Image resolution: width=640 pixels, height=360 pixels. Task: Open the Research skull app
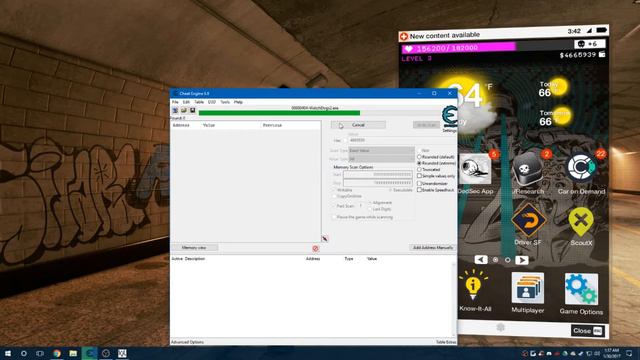pyautogui.click(x=527, y=169)
